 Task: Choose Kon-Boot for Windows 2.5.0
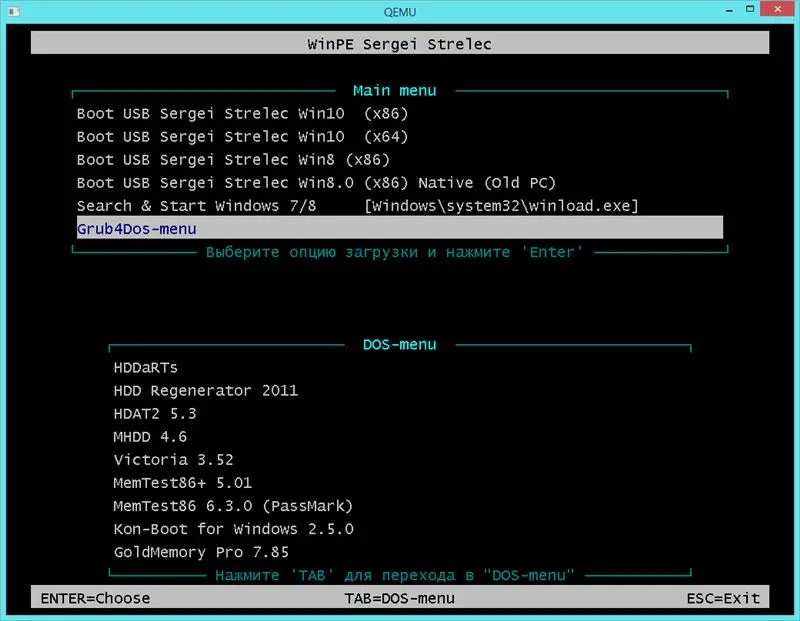tap(233, 529)
